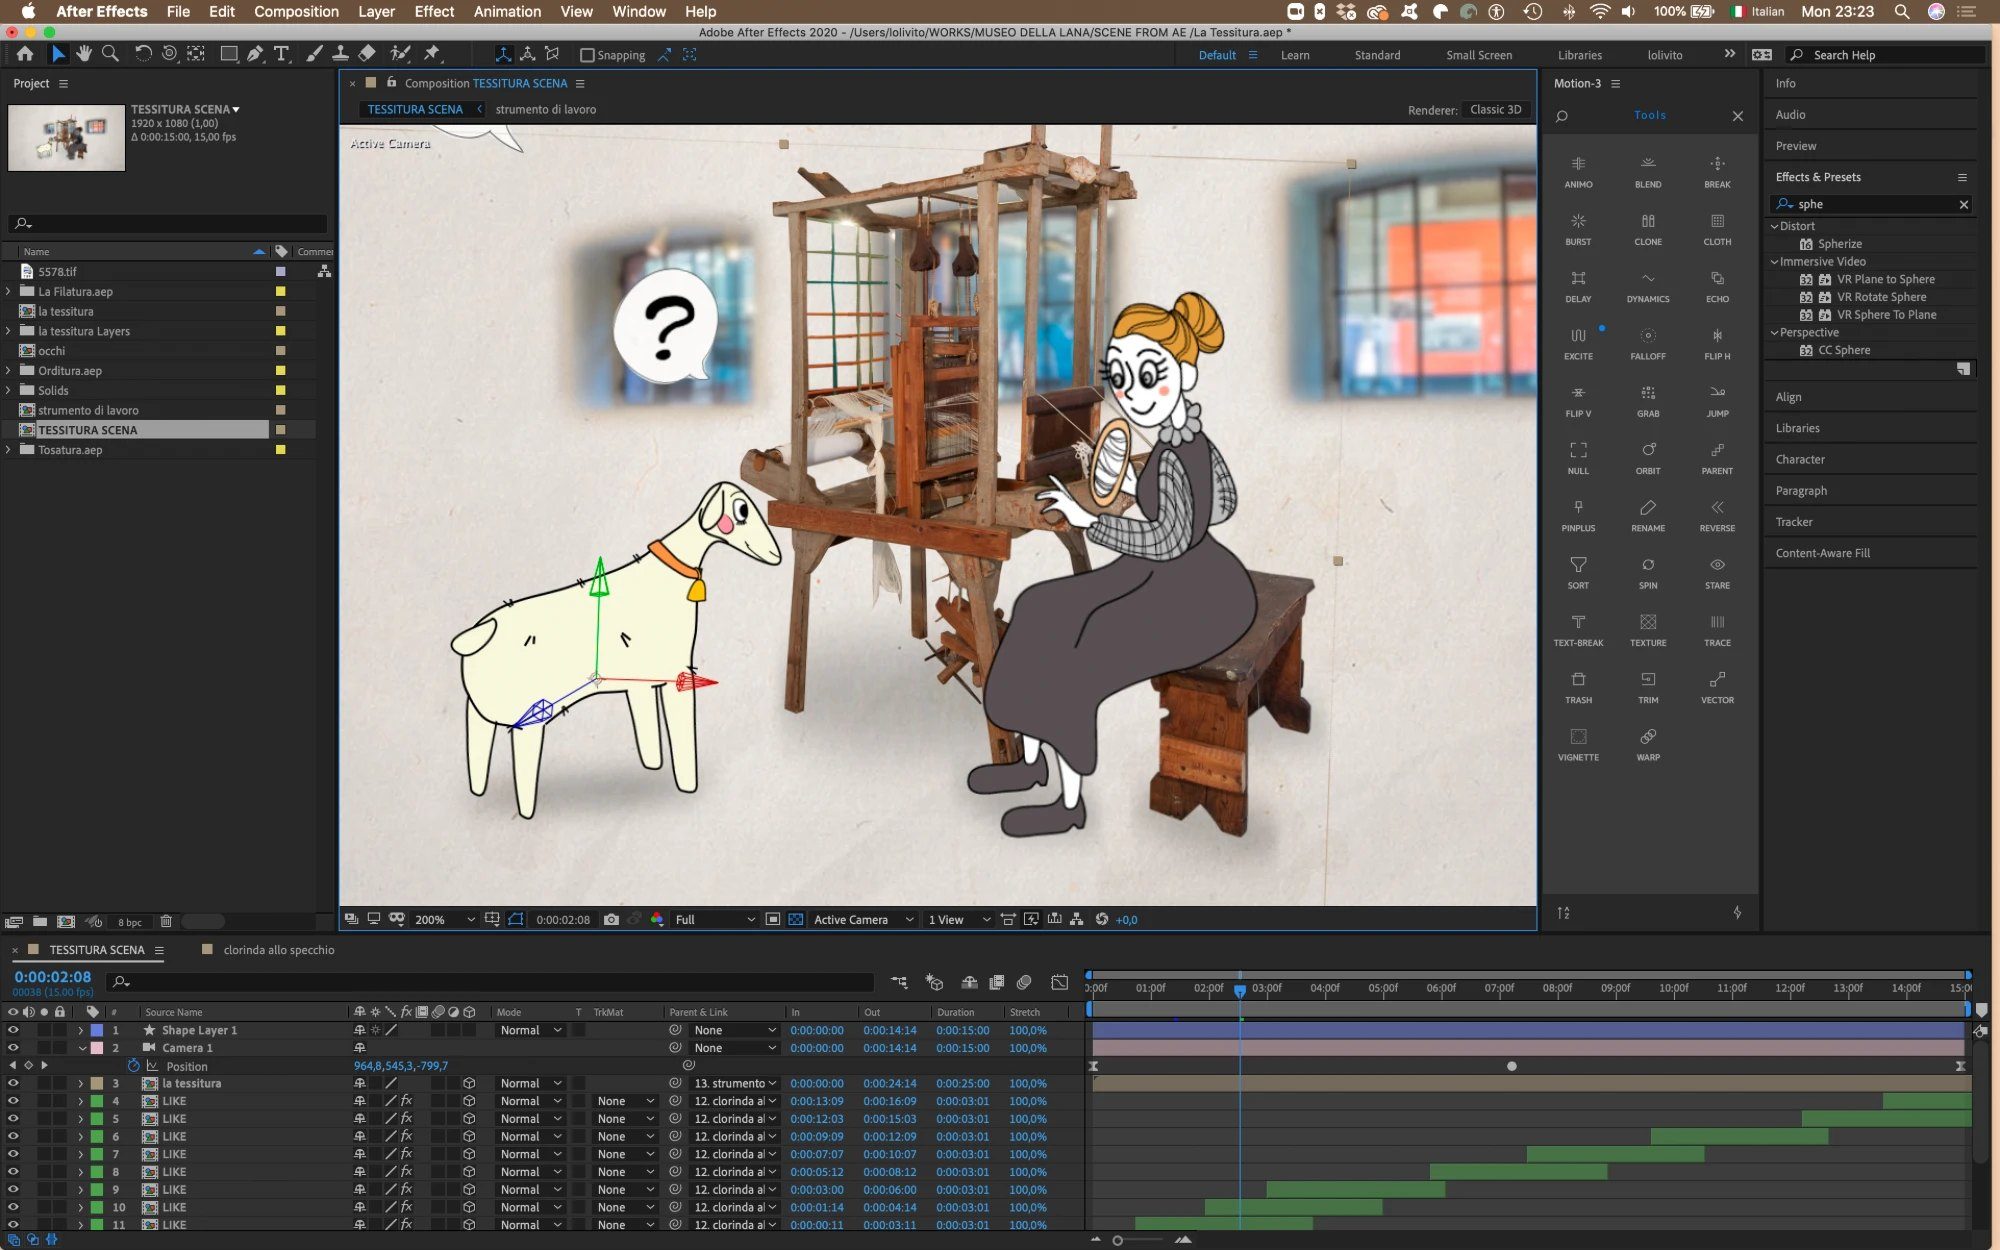
Task: Open the Full resolution dropdown
Action: [x=715, y=919]
